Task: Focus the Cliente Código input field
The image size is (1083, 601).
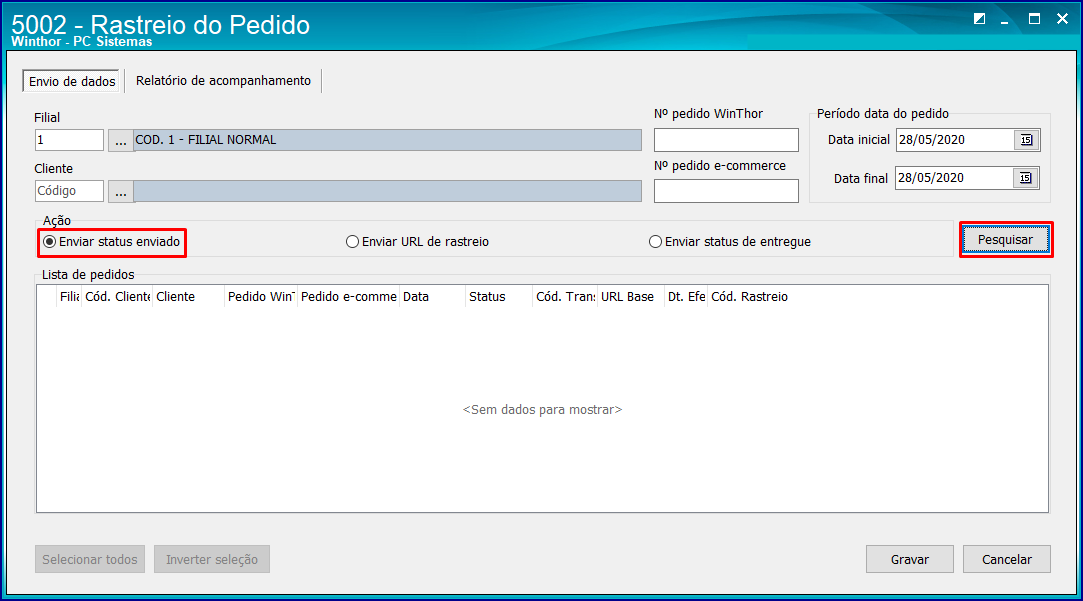Action: tap(69, 191)
